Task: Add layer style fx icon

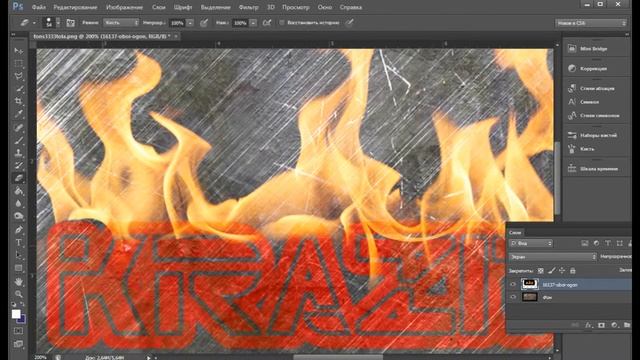Action: pos(588,325)
